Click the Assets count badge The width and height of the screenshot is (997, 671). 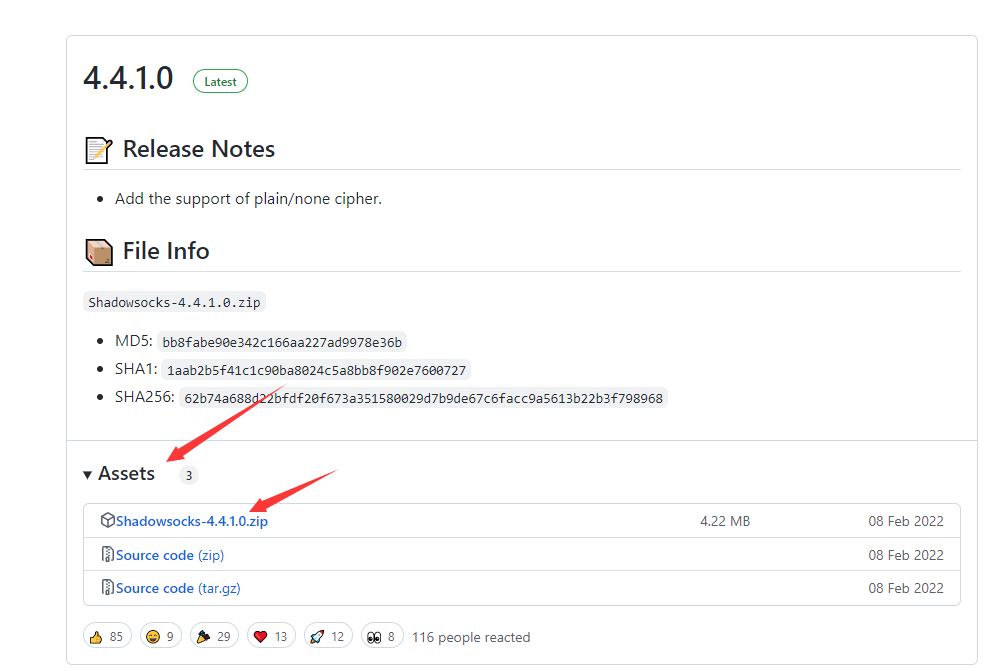pos(188,475)
